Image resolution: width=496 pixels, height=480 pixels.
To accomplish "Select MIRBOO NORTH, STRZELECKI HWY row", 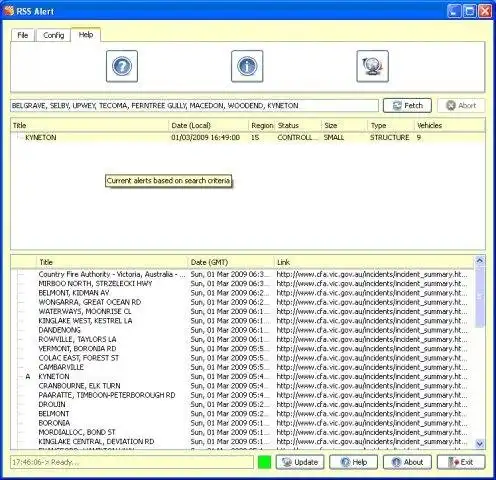I will pyautogui.click(x=242, y=284).
